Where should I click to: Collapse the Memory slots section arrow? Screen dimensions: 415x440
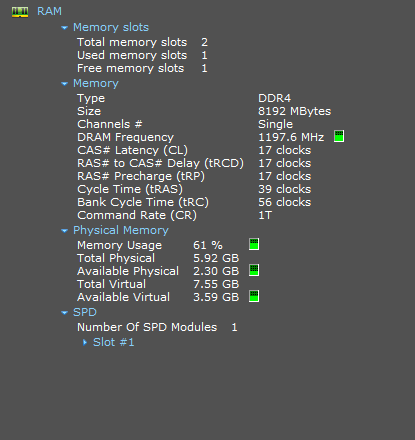[65, 28]
